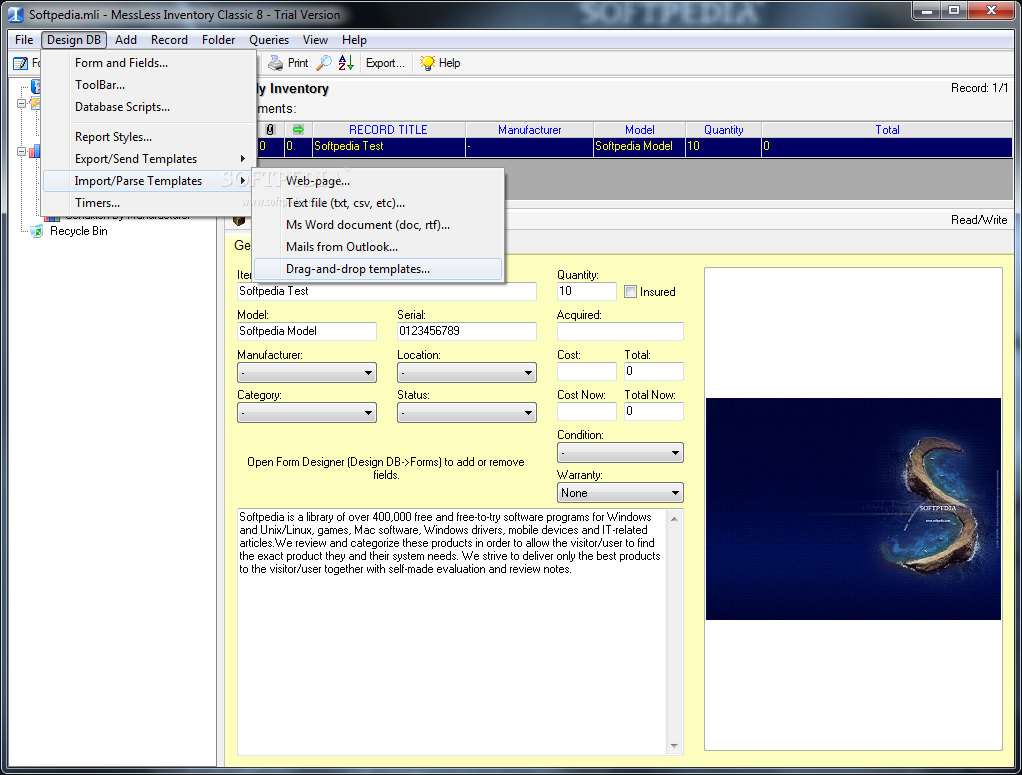Click the magnifier search icon in toolbar
The width and height of the screenshot is (1022, 775).
(324, 63)
